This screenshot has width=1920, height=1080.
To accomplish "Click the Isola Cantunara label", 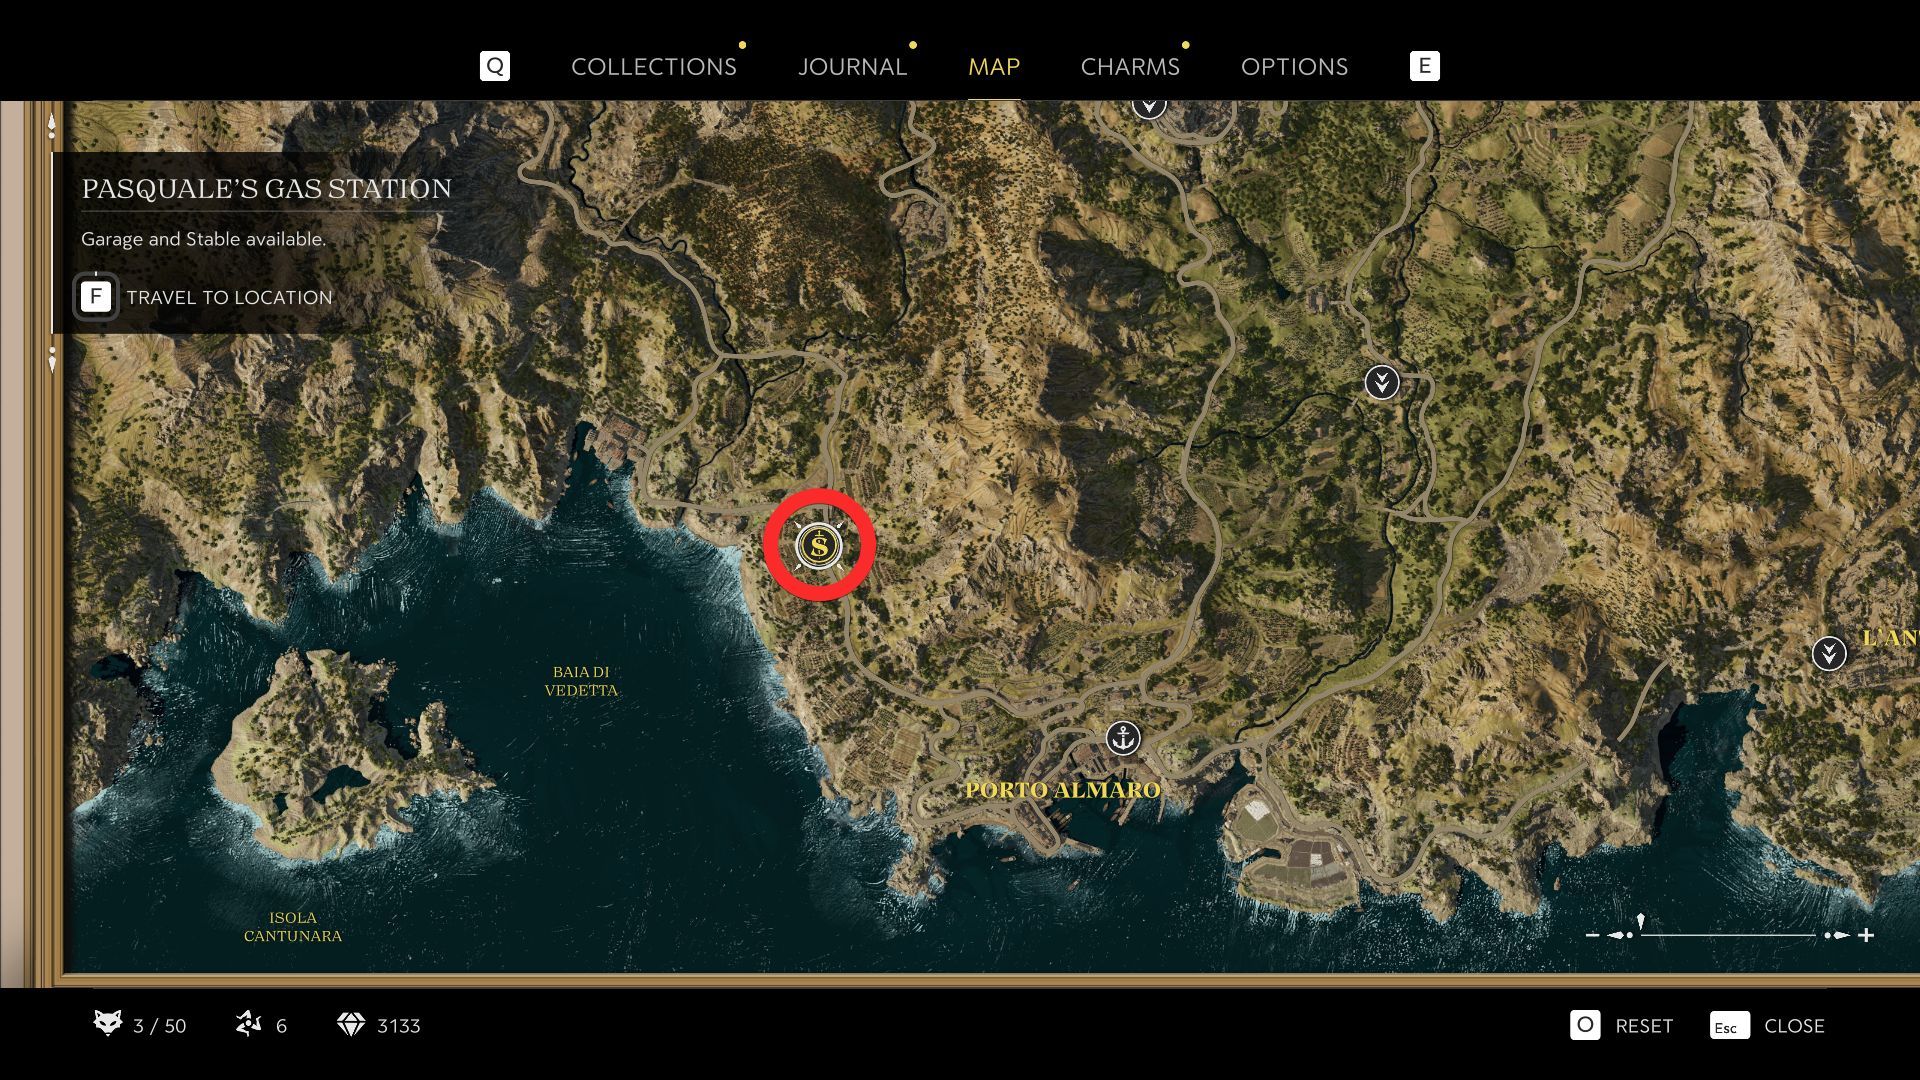I will click(x=293, y=927).
